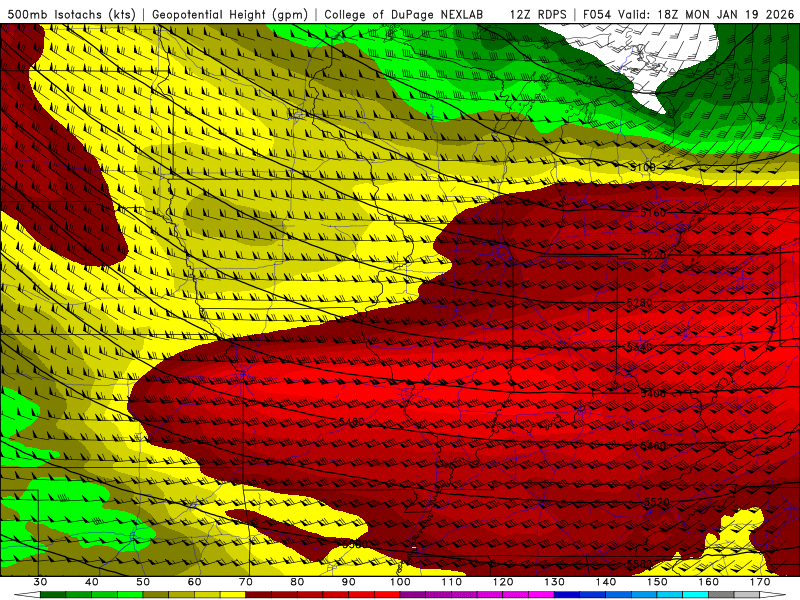This screenshot has height=600, width=800.
Task: Click the 170 value on the legend
Action: pyautogui.click(x=760, y=582)
